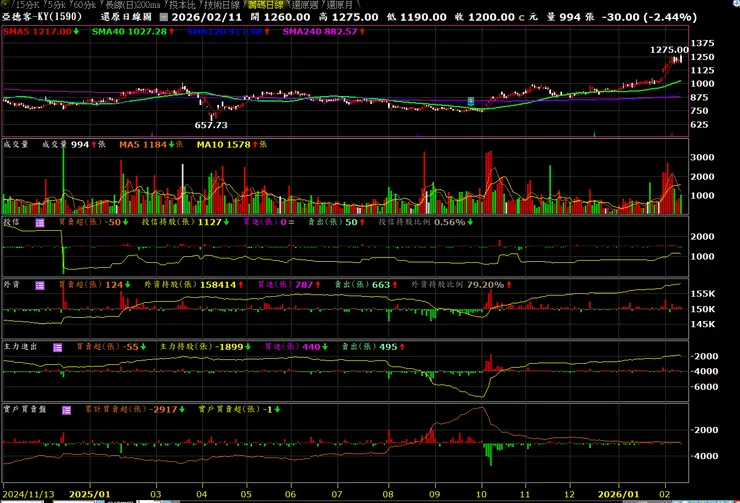Click the stock name 亞德客-KY(1590)
Image resolution: width=740 pixels, height=503 pixels.
pos(42,17)
